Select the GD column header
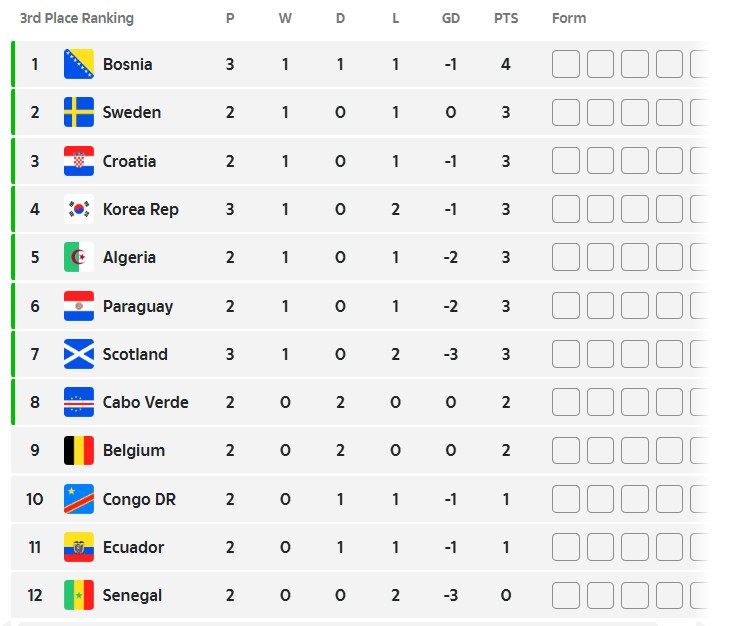 pyautogui.click(x=451, y=18)
